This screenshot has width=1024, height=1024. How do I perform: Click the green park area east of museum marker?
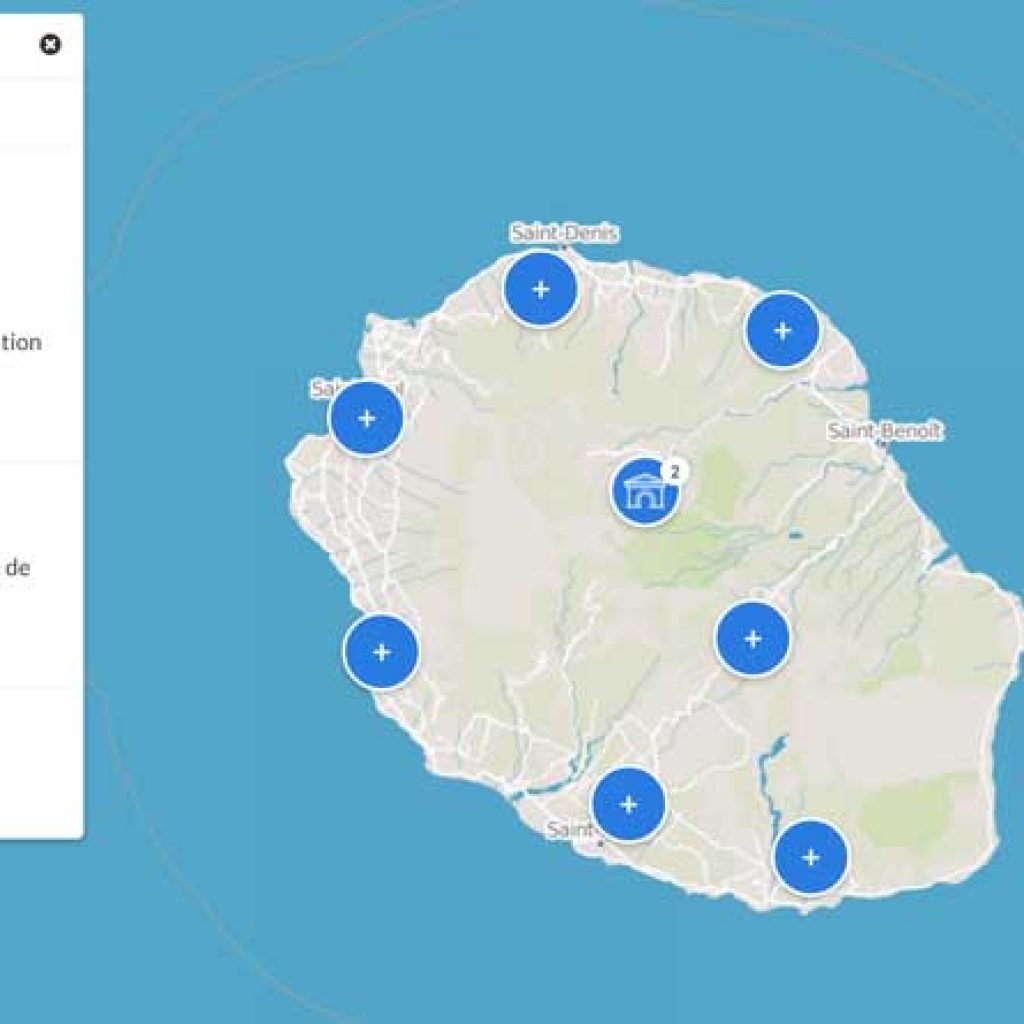pyautogui.click(x=715, y=480)
